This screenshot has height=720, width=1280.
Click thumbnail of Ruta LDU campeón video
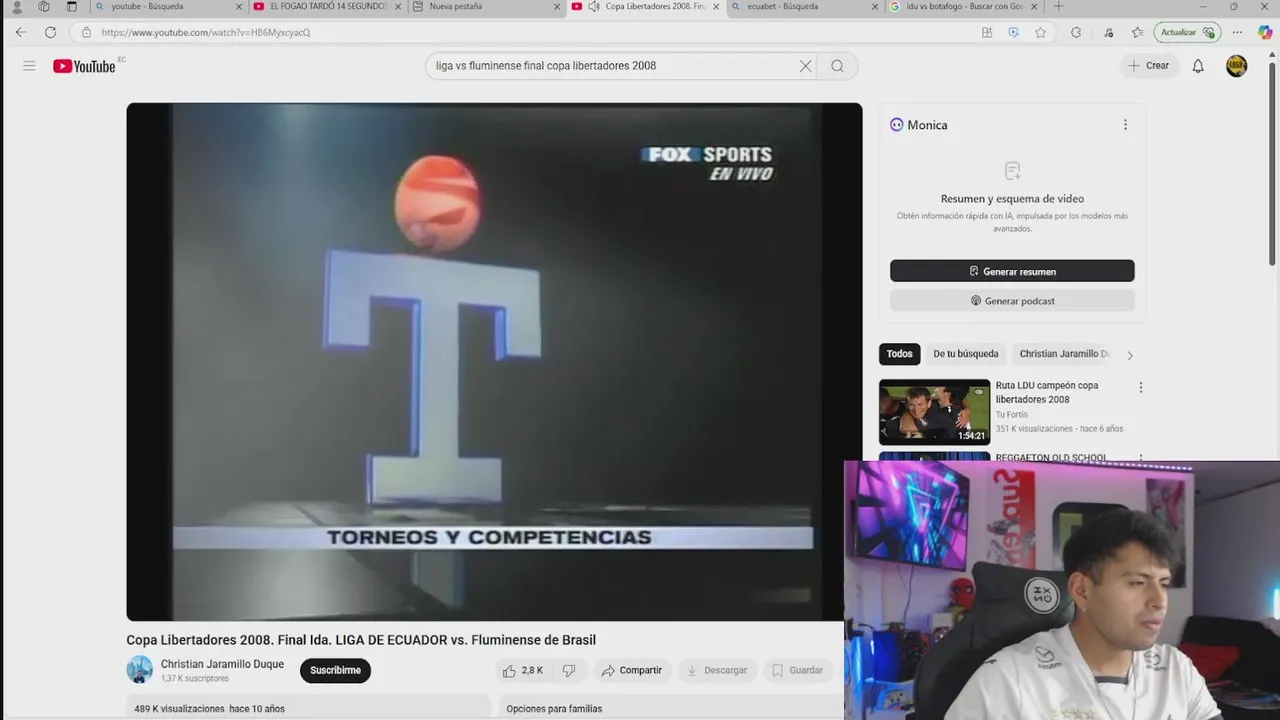[x=934, y=411]
